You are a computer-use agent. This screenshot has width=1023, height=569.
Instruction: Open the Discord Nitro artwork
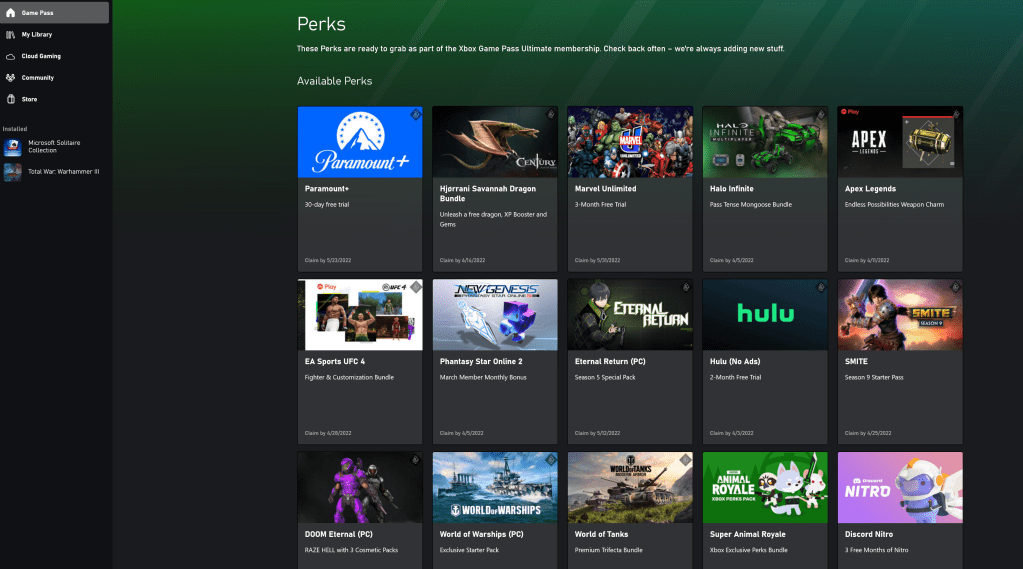(x=900, y=487)
